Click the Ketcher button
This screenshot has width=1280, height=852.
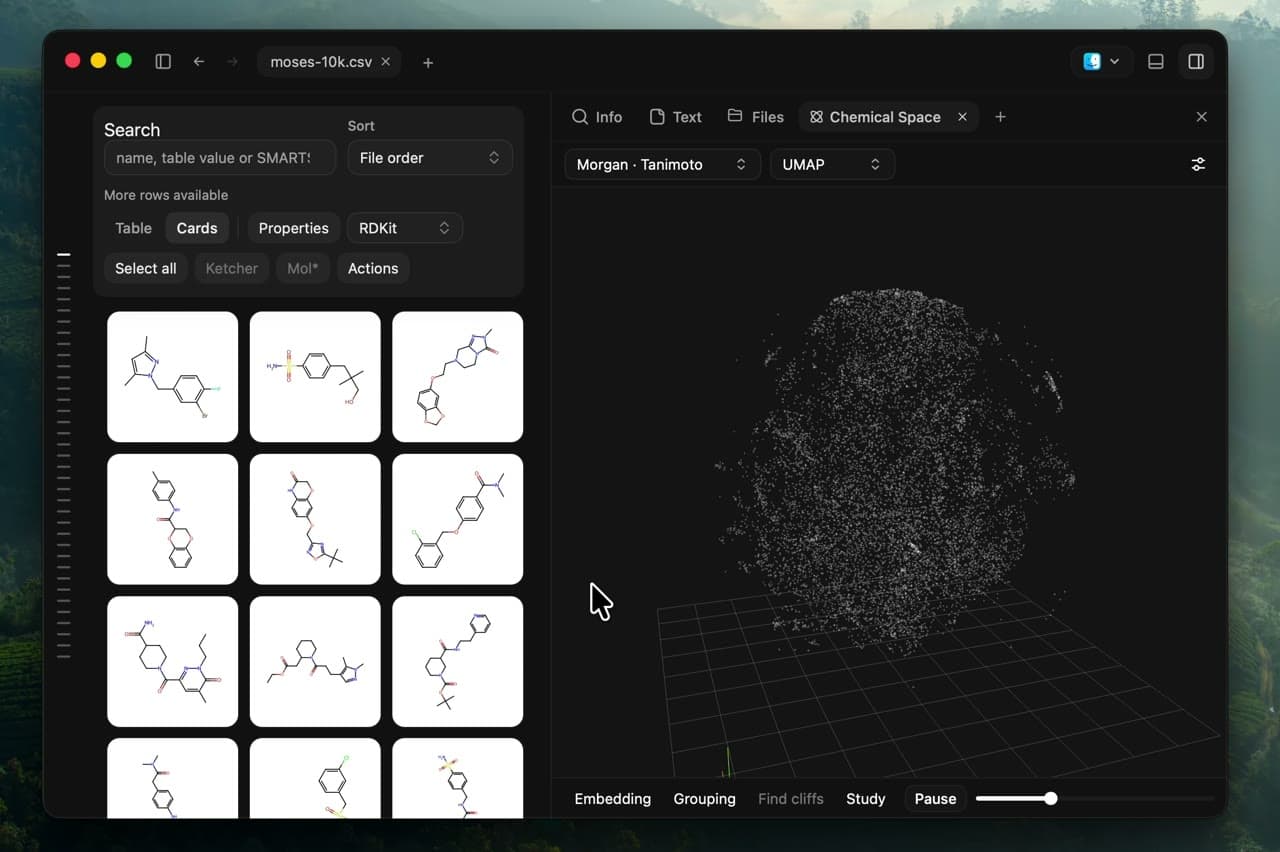(232, 268)
